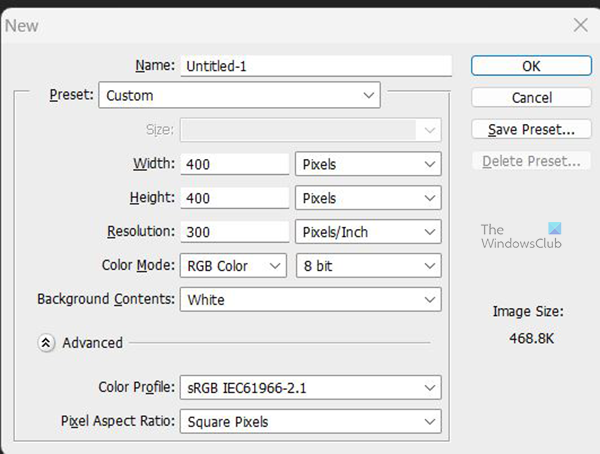Click the Advanced section label

pyautogui.click(x=92, y=343)
